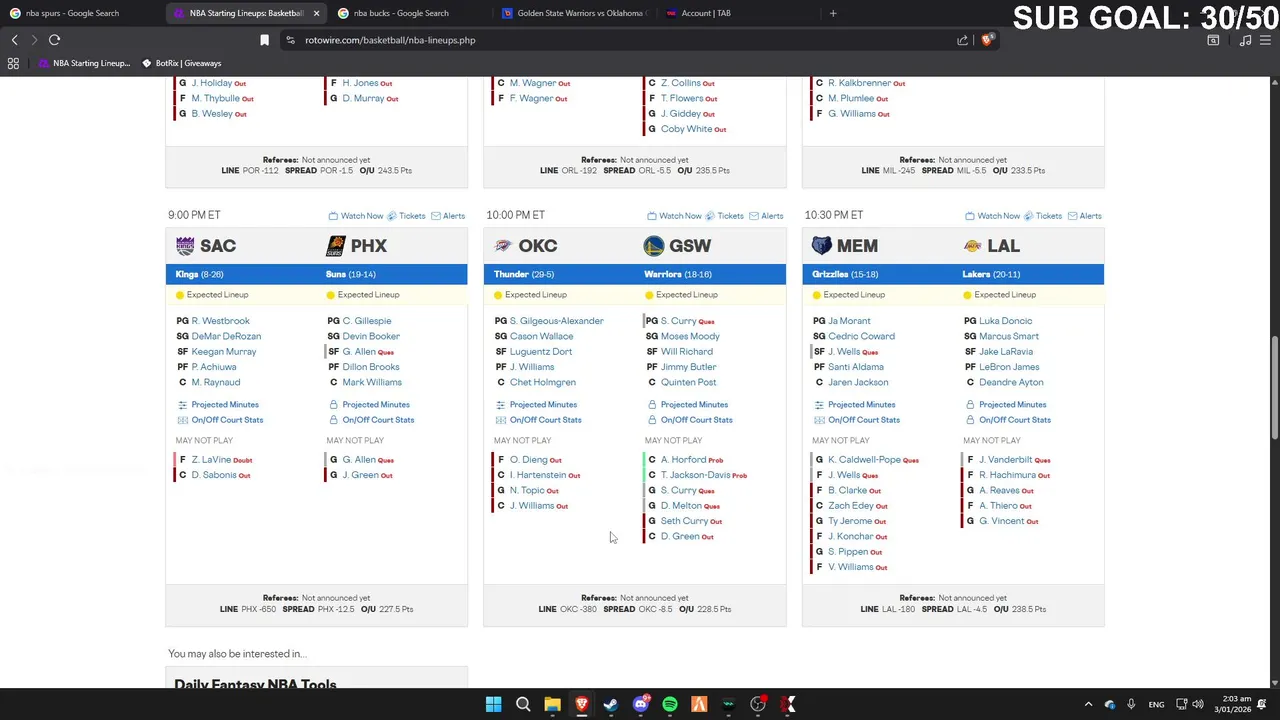Open Kings Projected Minutes
Viewport: 1280px width, 720px height.
218,405
